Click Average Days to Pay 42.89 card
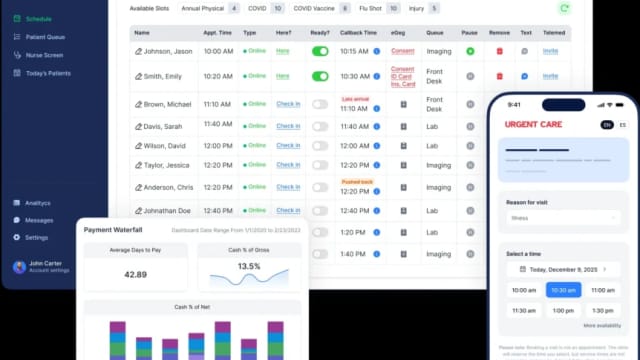This screenshot has height=360, width=640. coord(136,267)
